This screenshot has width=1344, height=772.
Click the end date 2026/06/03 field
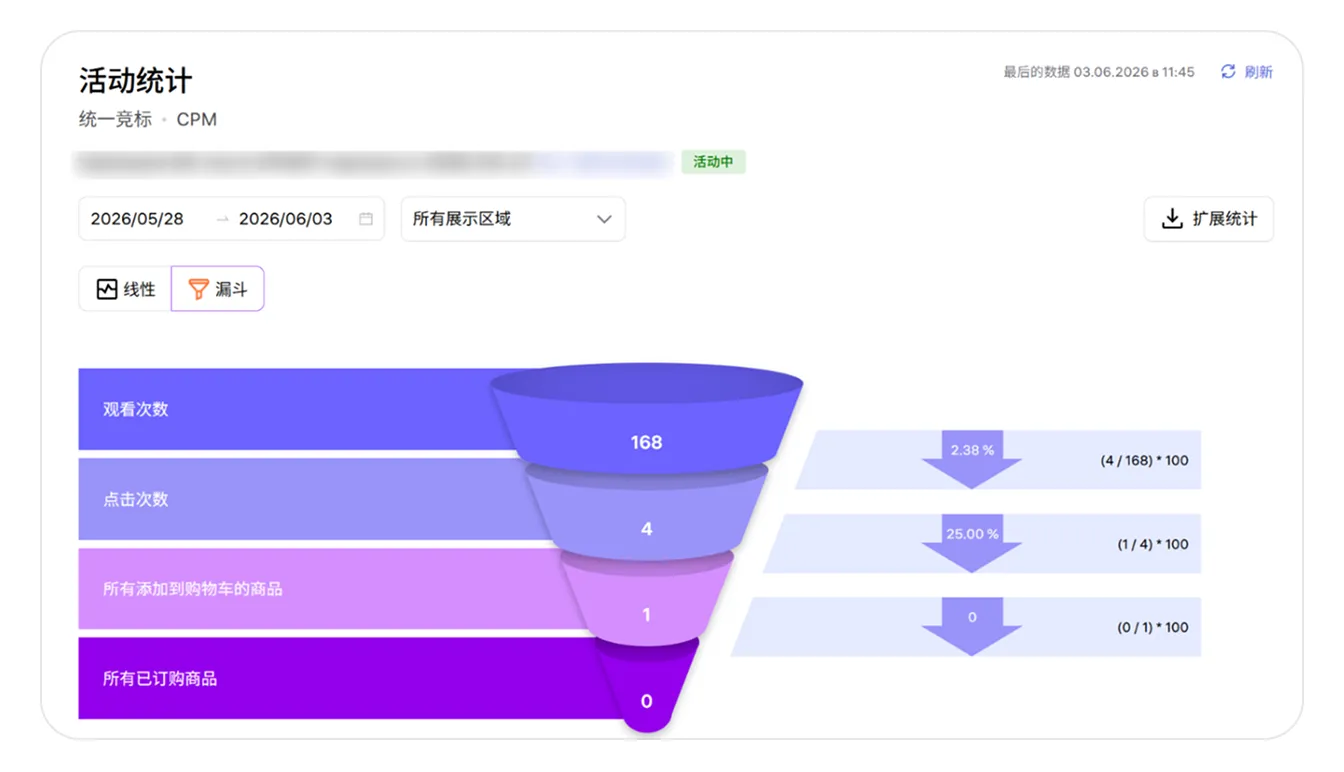click(286, 219)
